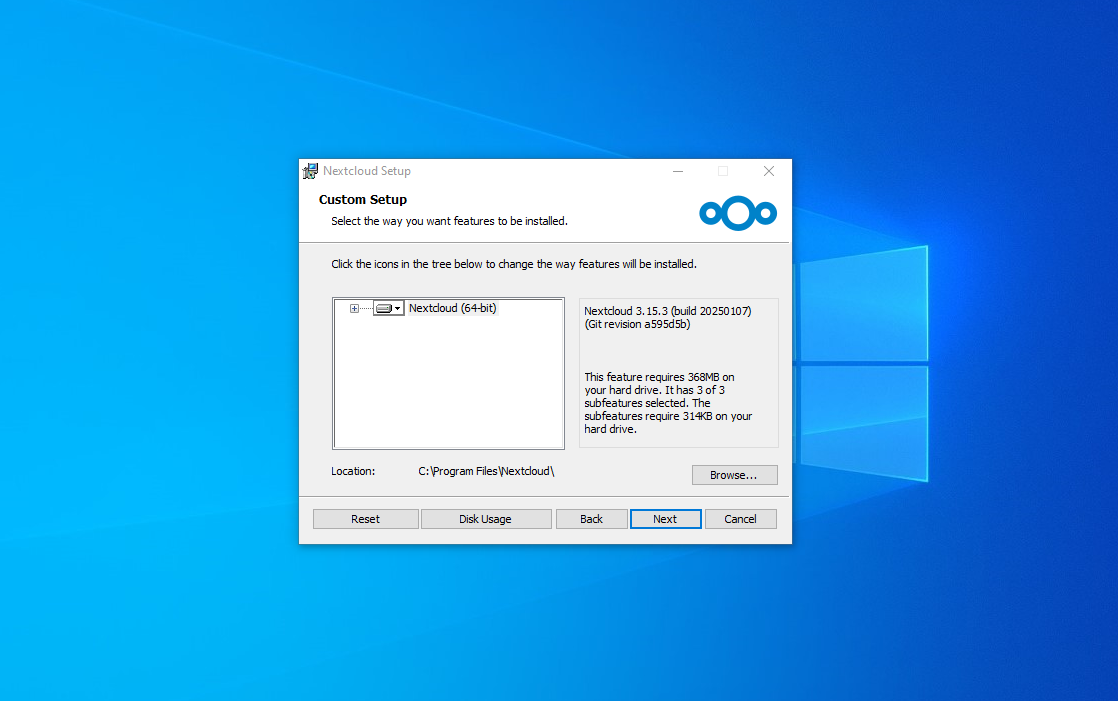
Task: Click the install path C:\Program Files\Nextcloud\
Action: [486, 471]
